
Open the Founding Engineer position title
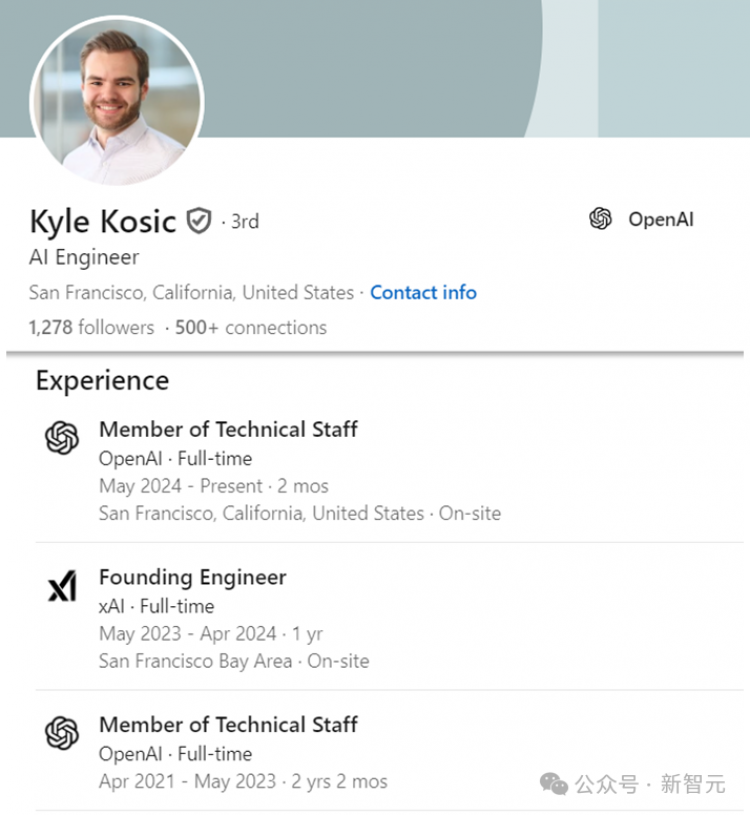pos(193,577)
